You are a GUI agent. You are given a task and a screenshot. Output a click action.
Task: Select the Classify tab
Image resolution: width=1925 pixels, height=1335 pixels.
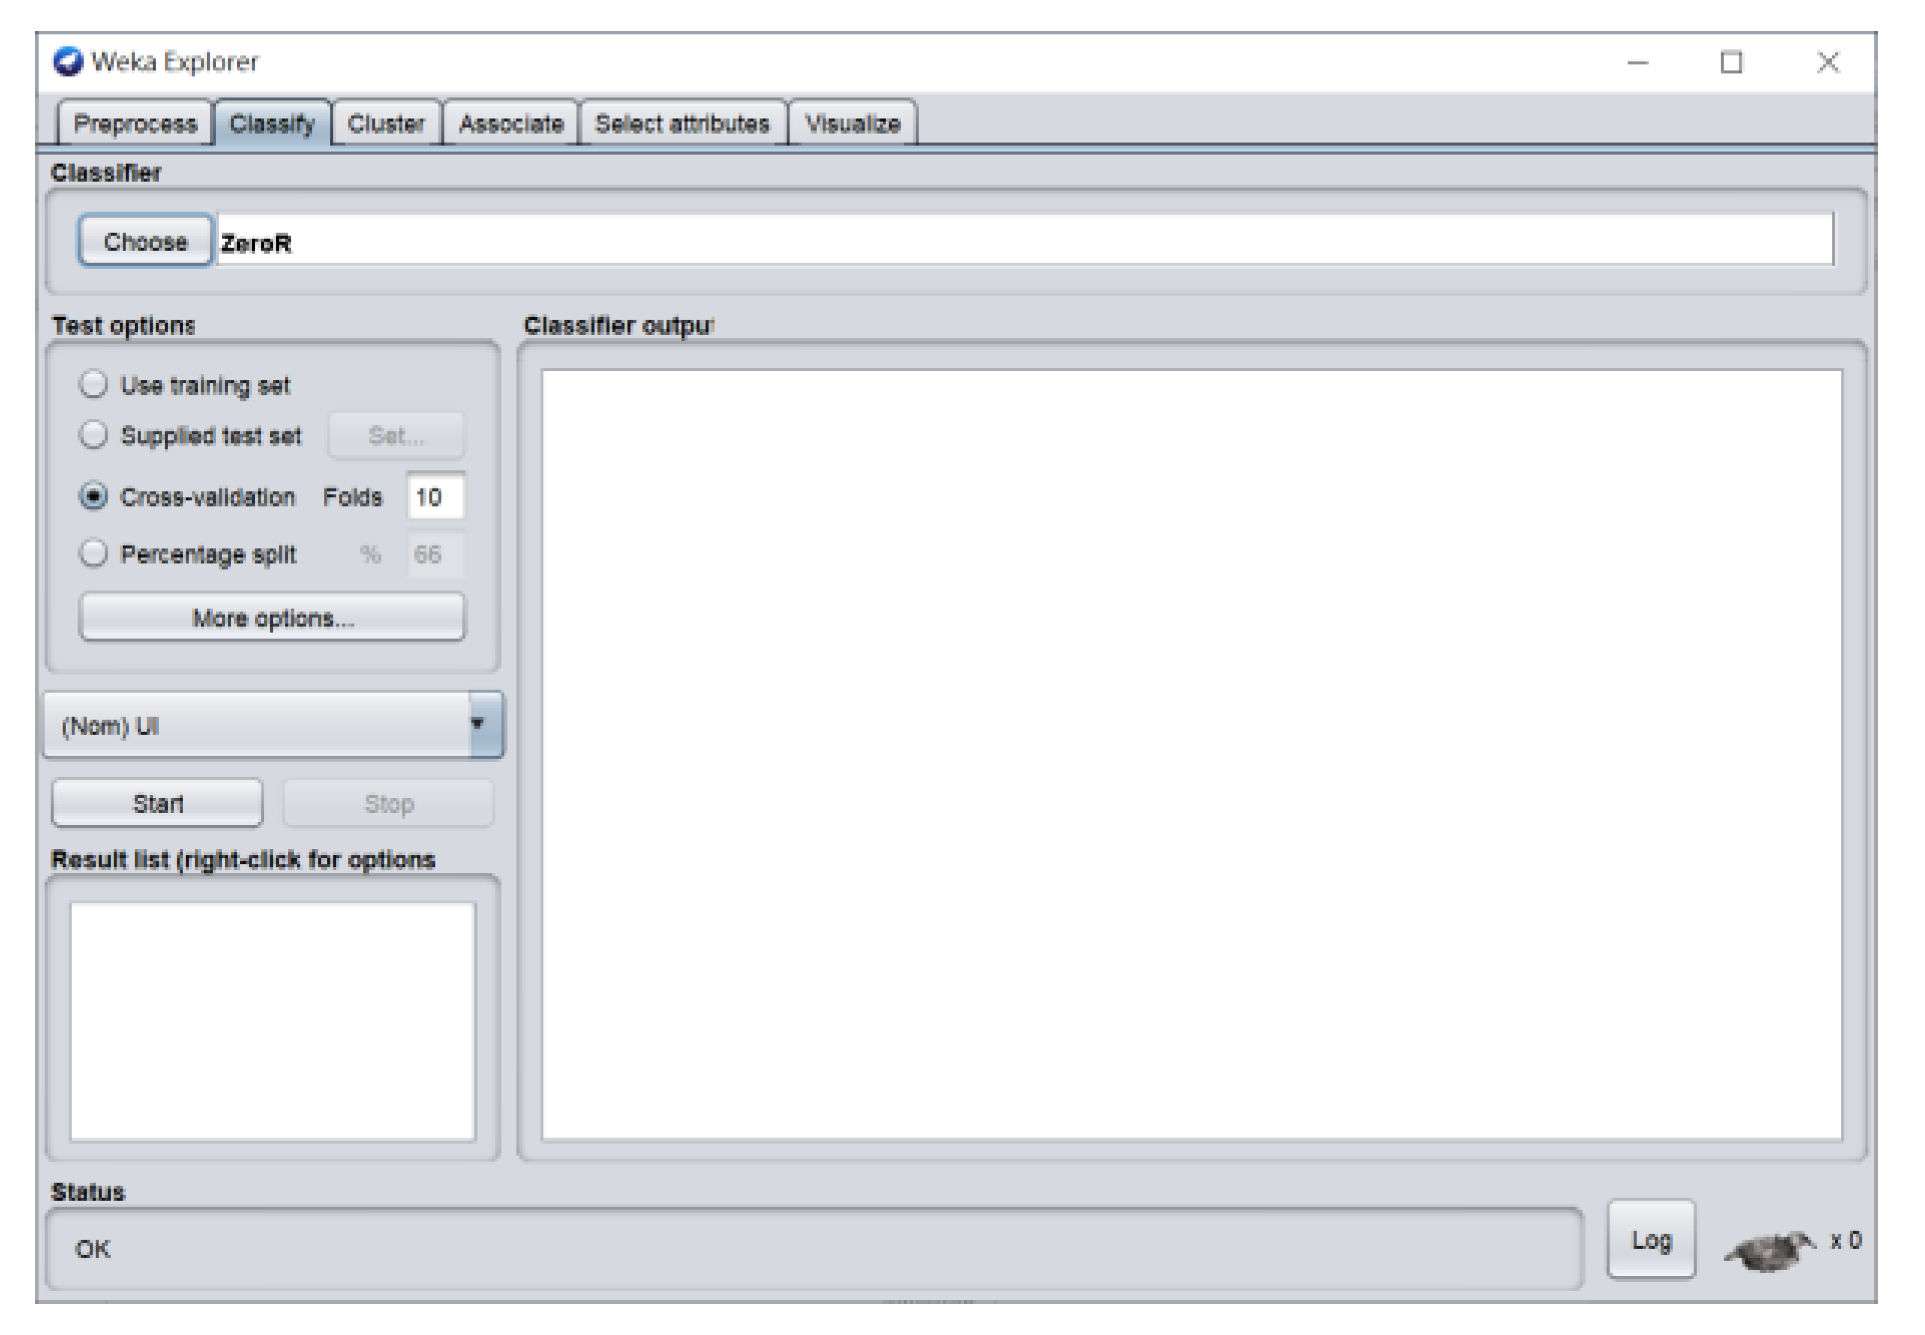pos(272,124)
